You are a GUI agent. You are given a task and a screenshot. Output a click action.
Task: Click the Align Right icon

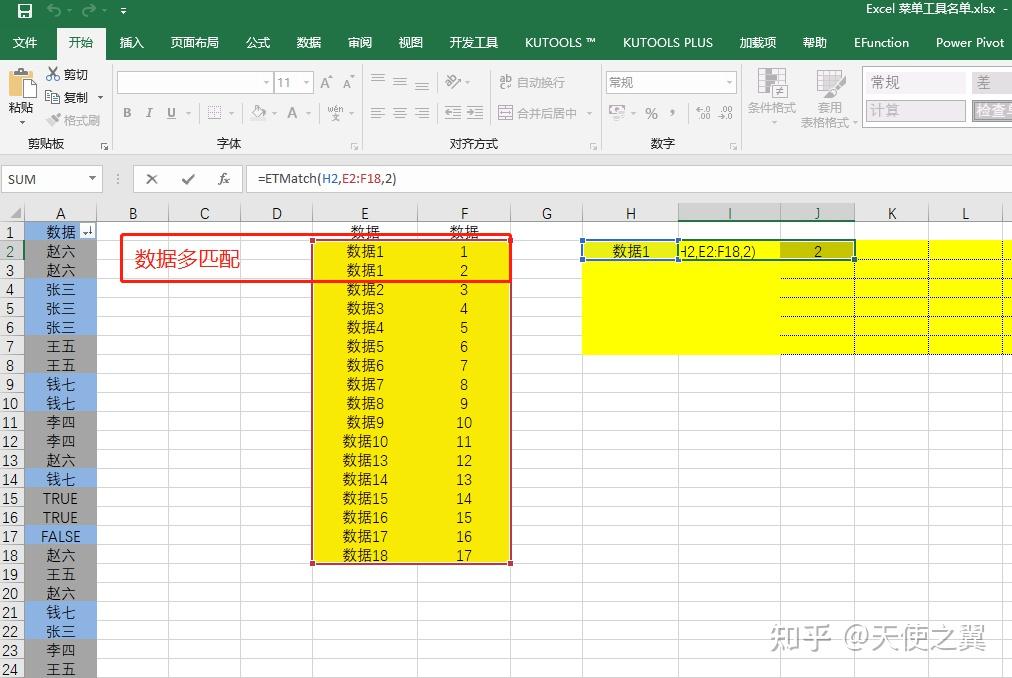422,113
